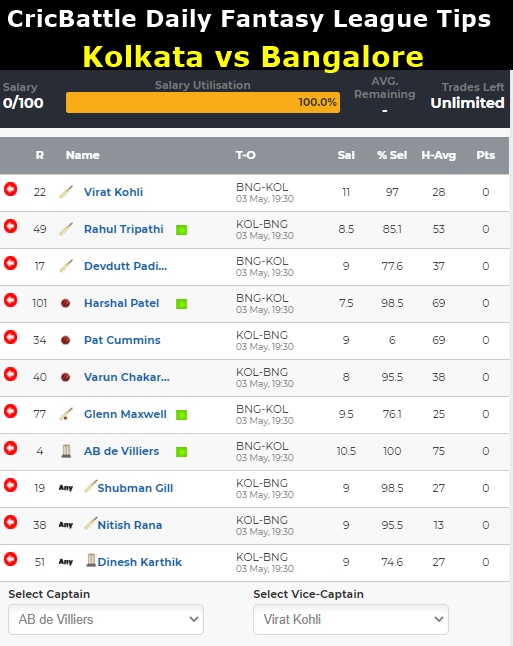Viewport: 513px width, 646px height.
Task: Open the Select Vice-Captain dropdown
Action: point(351,619)
